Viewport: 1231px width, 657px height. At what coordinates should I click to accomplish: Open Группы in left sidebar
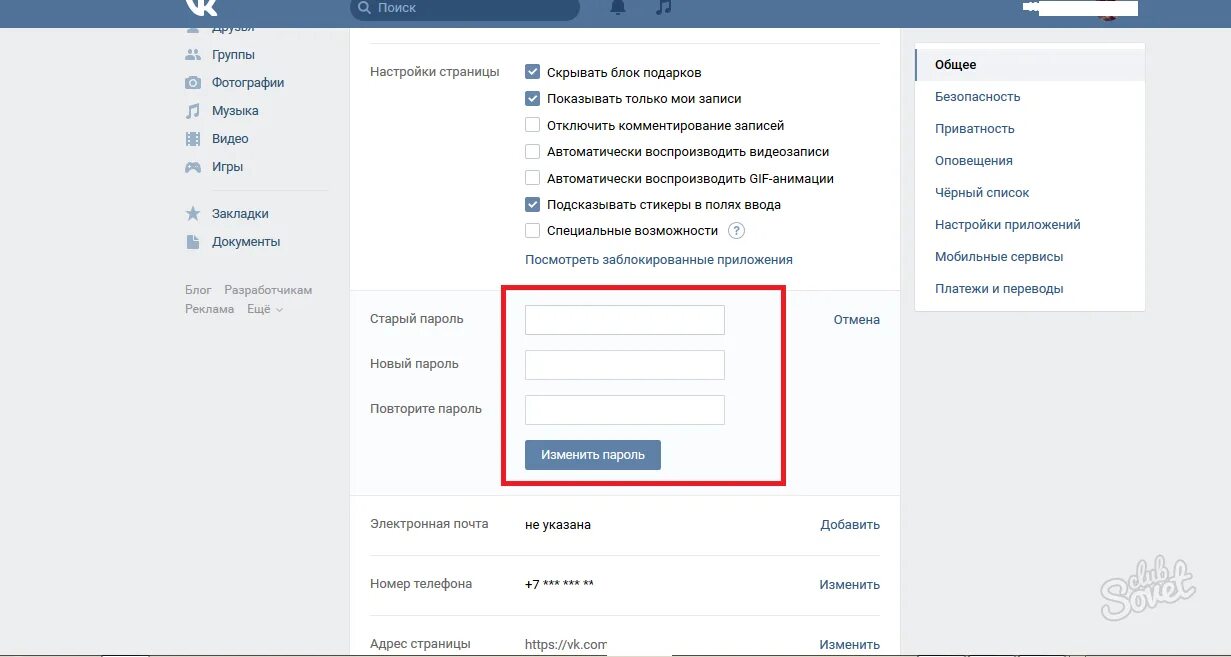(233, 55)
